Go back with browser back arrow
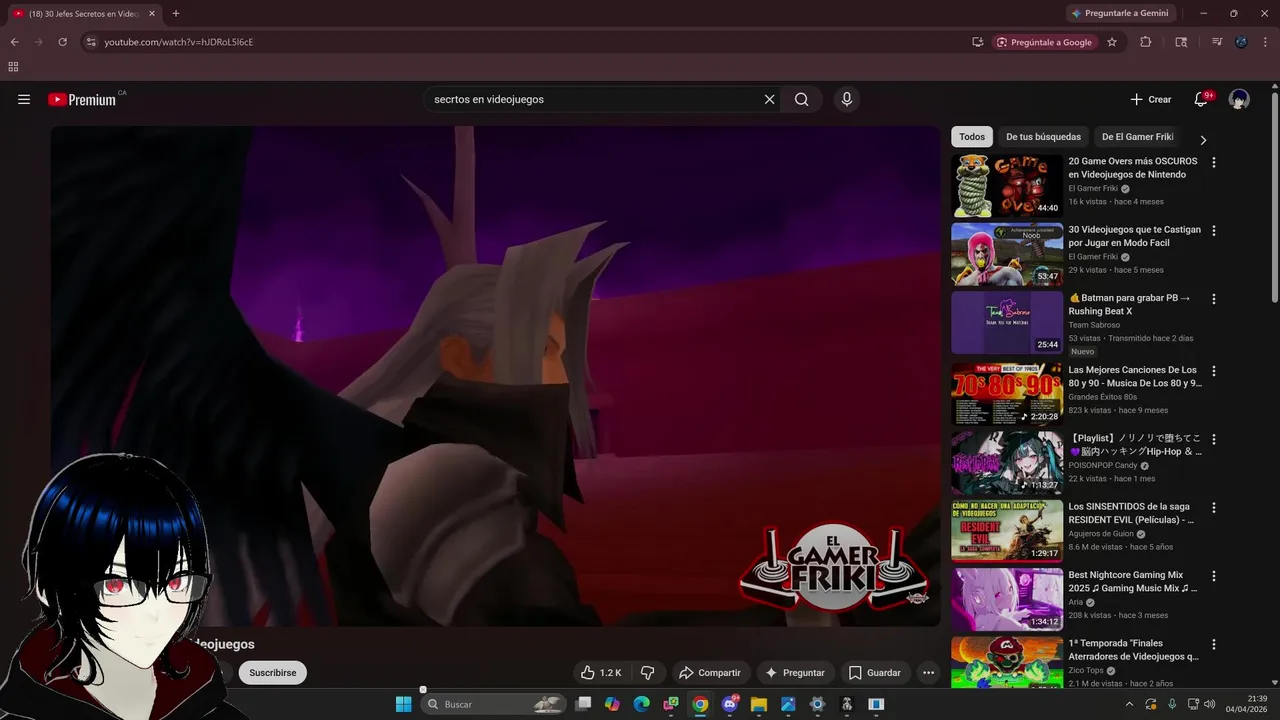The width and height of the screenshot is (1280, 720). coord(14,42)
